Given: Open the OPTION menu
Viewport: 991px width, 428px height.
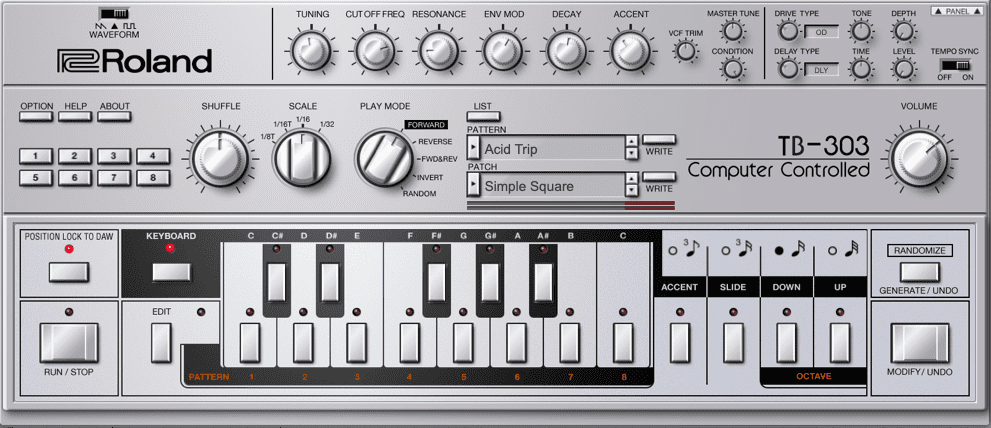Looking at the screenshot, I should (36, 116).
